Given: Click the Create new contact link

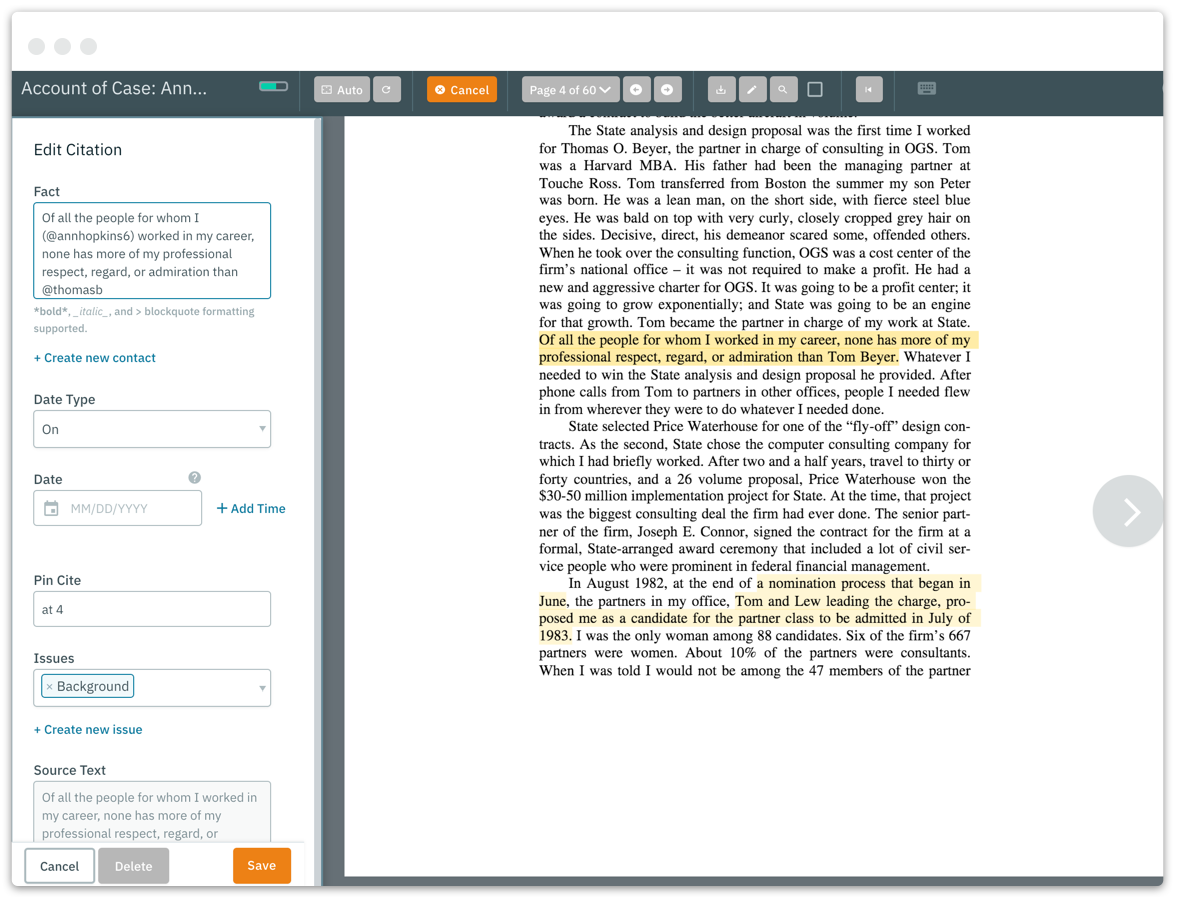Looking at the screenshot, I should (x=95, y=357).
